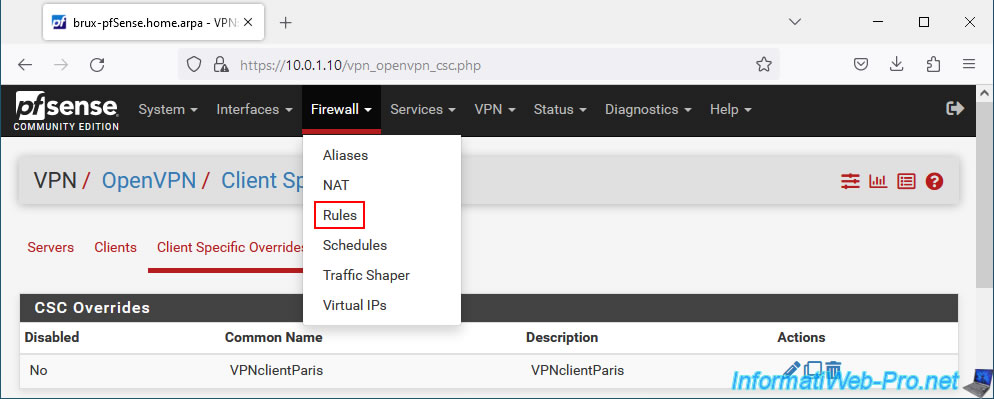The image size is (994, 399).
Task: Open the Related log entries icon
Action: (906, 181)
